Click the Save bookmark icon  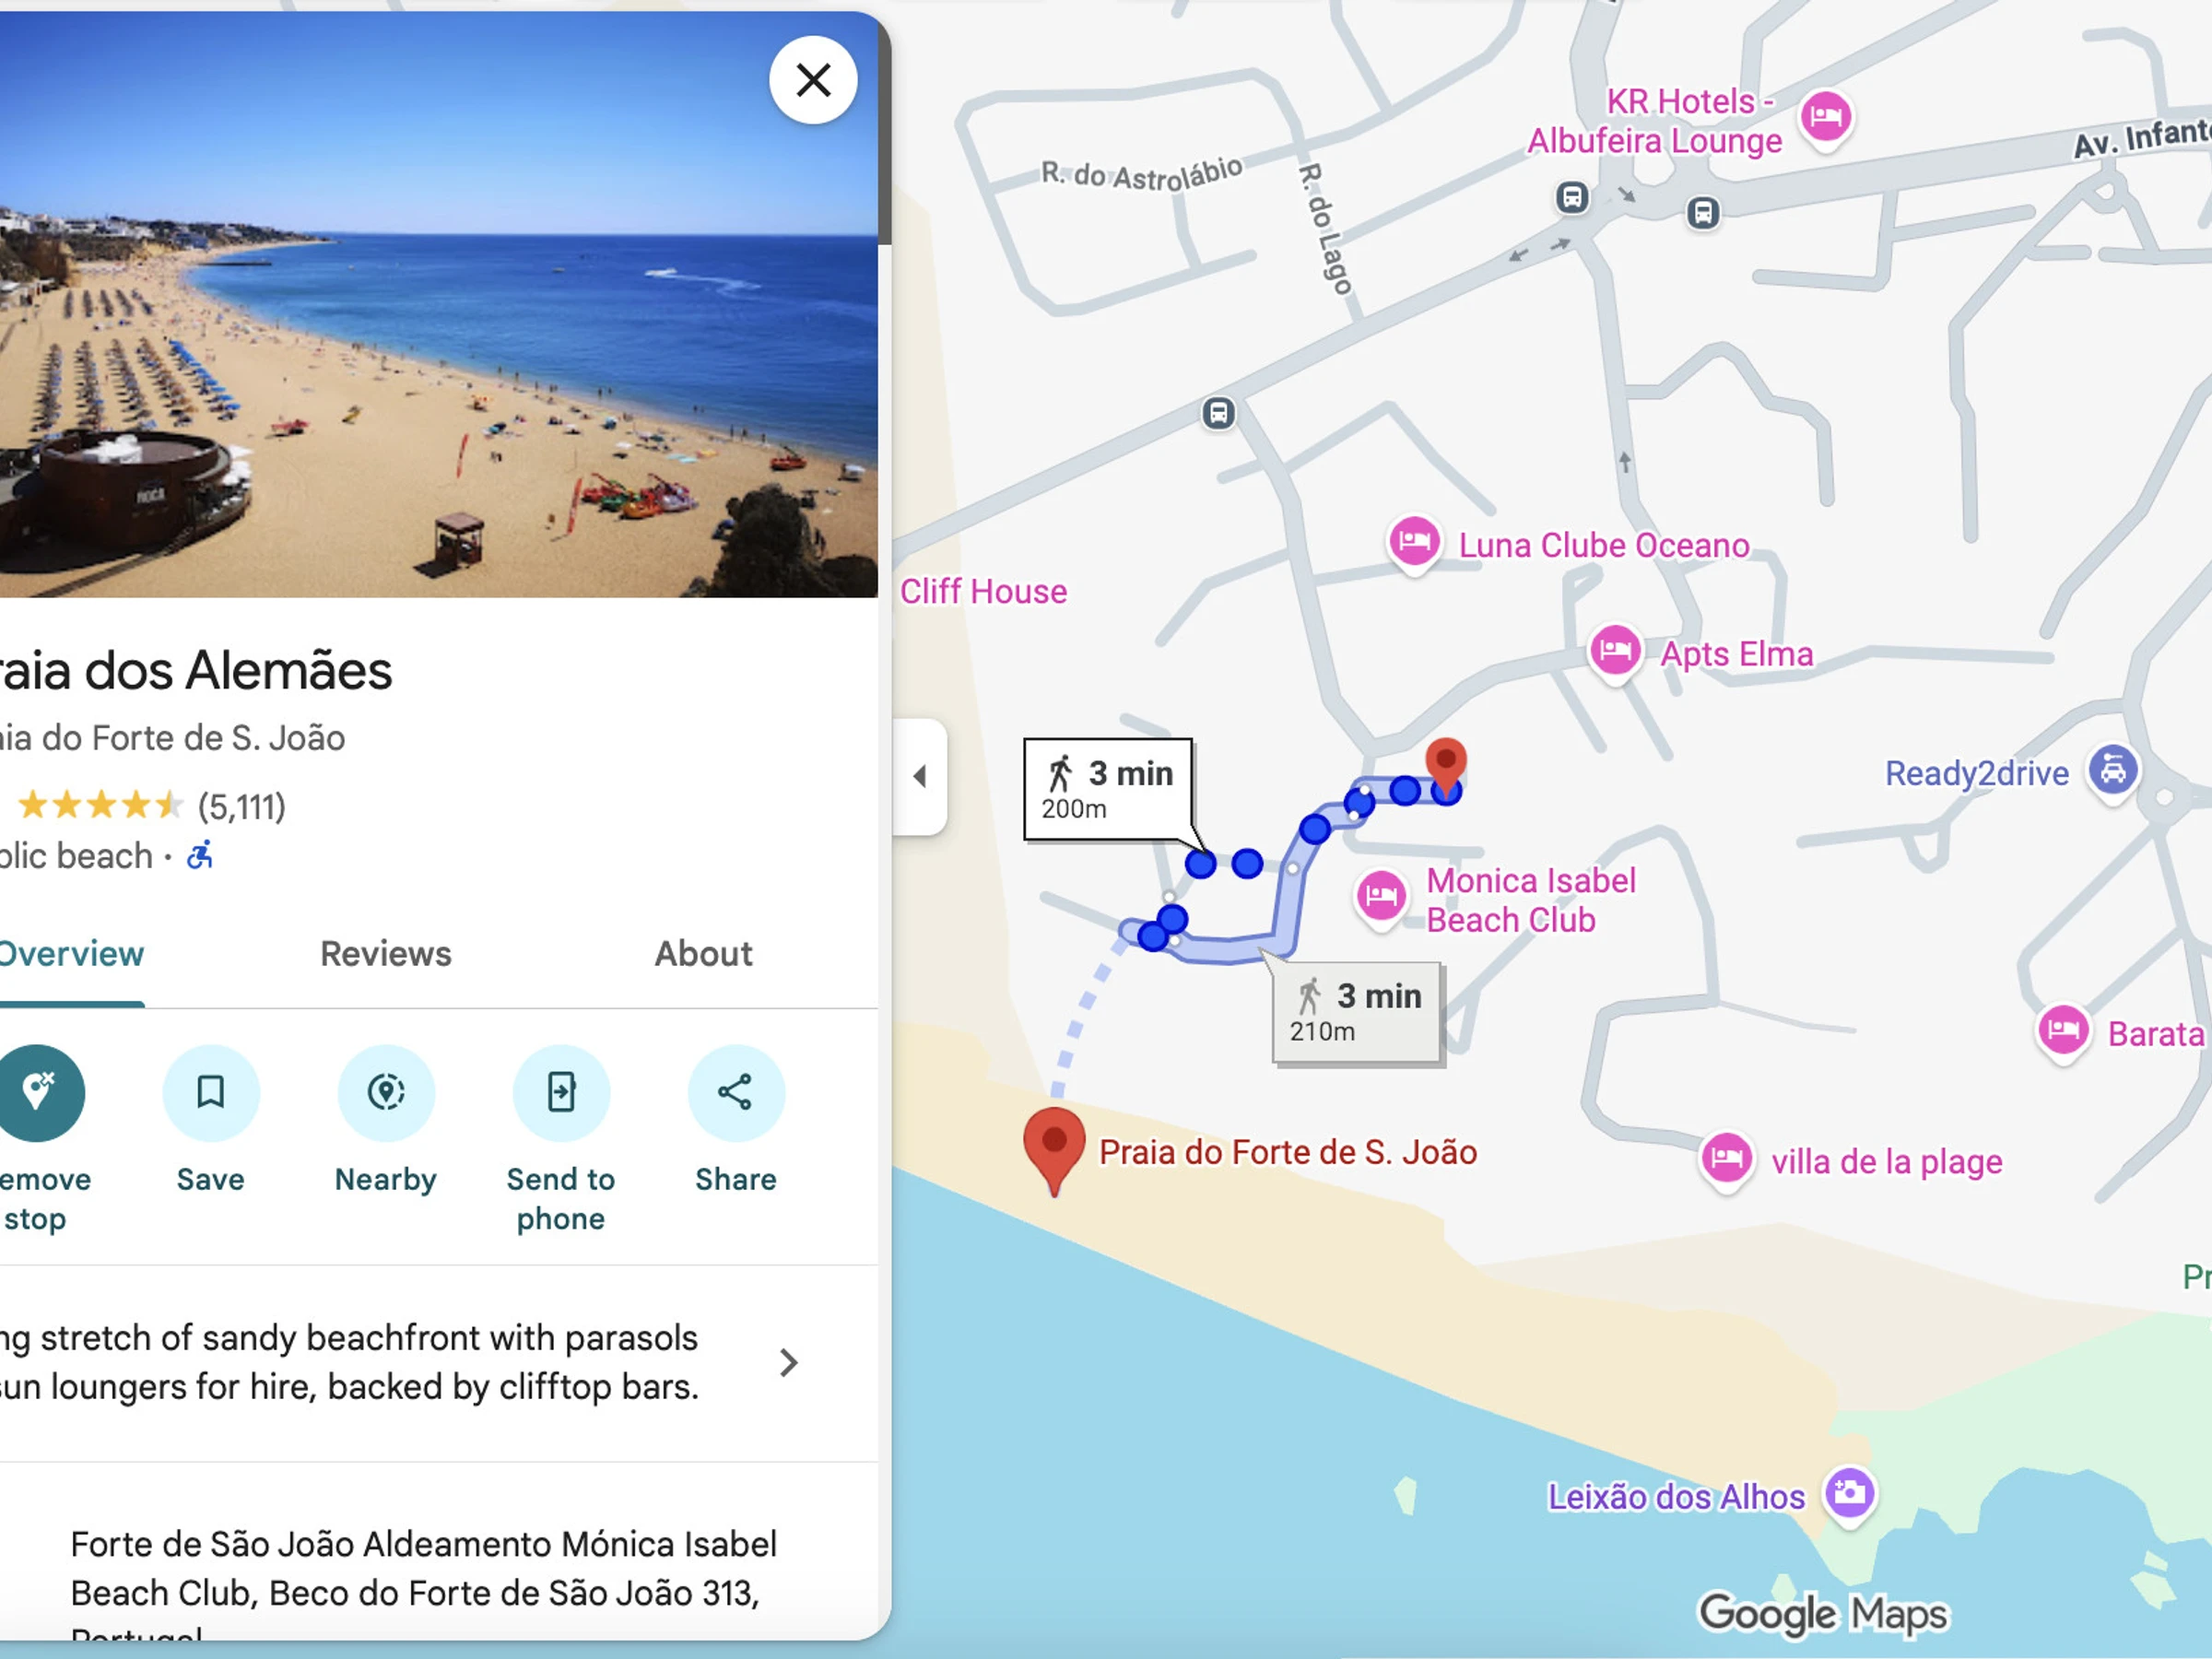(x=211, y=1092)
